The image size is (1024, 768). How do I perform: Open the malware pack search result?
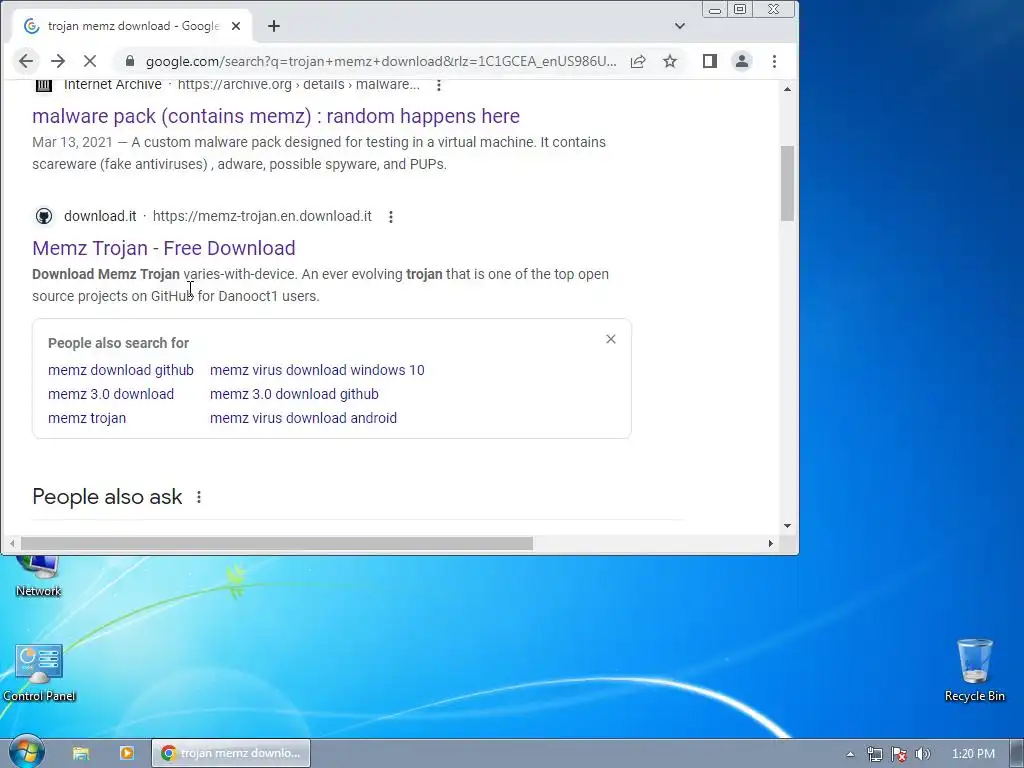click(x=276, y=116)
